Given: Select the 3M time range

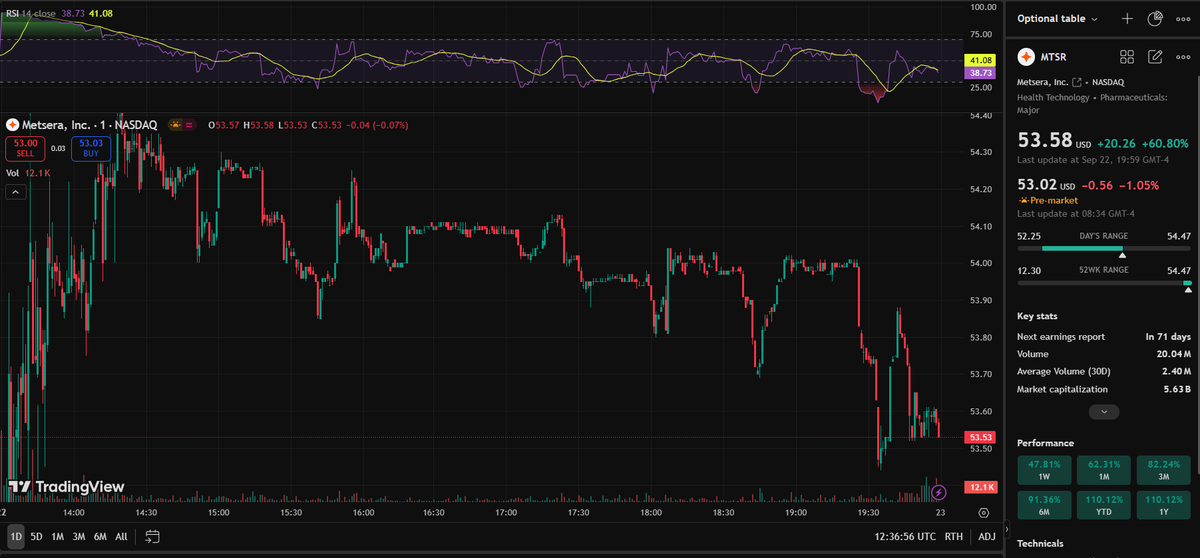Looking at the screenshot, I should 79,536.
